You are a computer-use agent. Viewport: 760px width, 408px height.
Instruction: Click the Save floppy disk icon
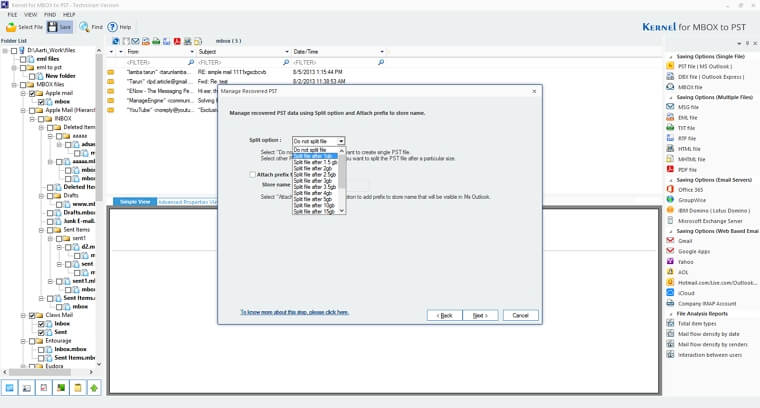(52, 27)
